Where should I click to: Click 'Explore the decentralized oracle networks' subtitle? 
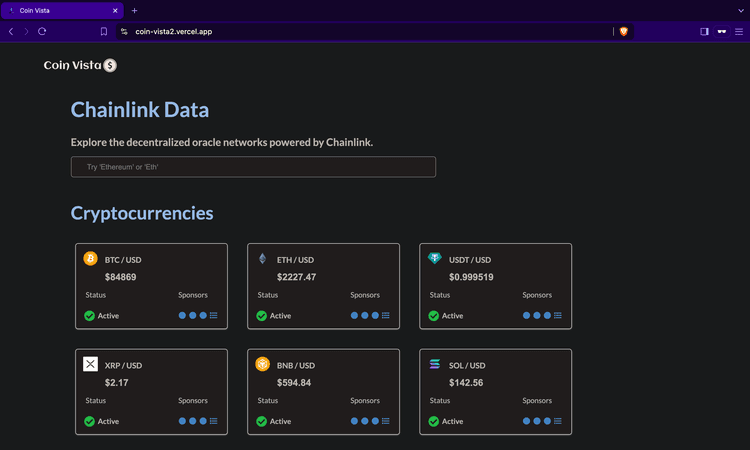point(222,142)
